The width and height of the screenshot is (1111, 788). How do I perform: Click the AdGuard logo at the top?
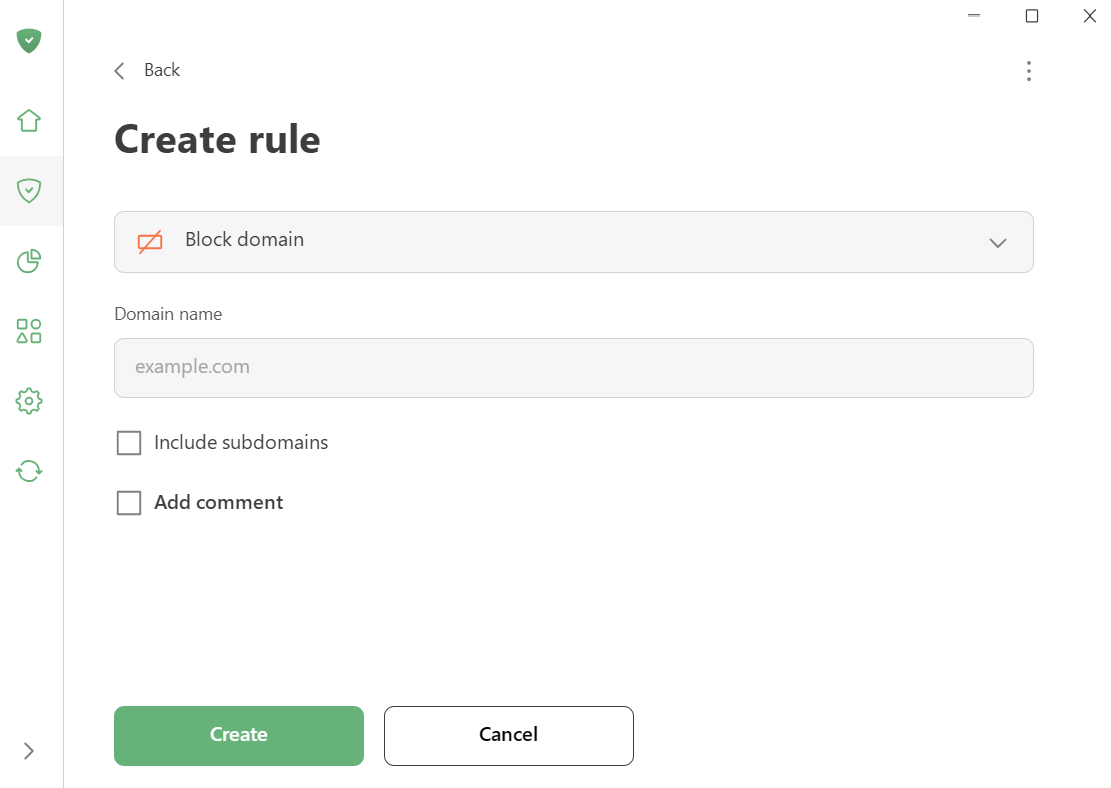click(x=29, y=41)
